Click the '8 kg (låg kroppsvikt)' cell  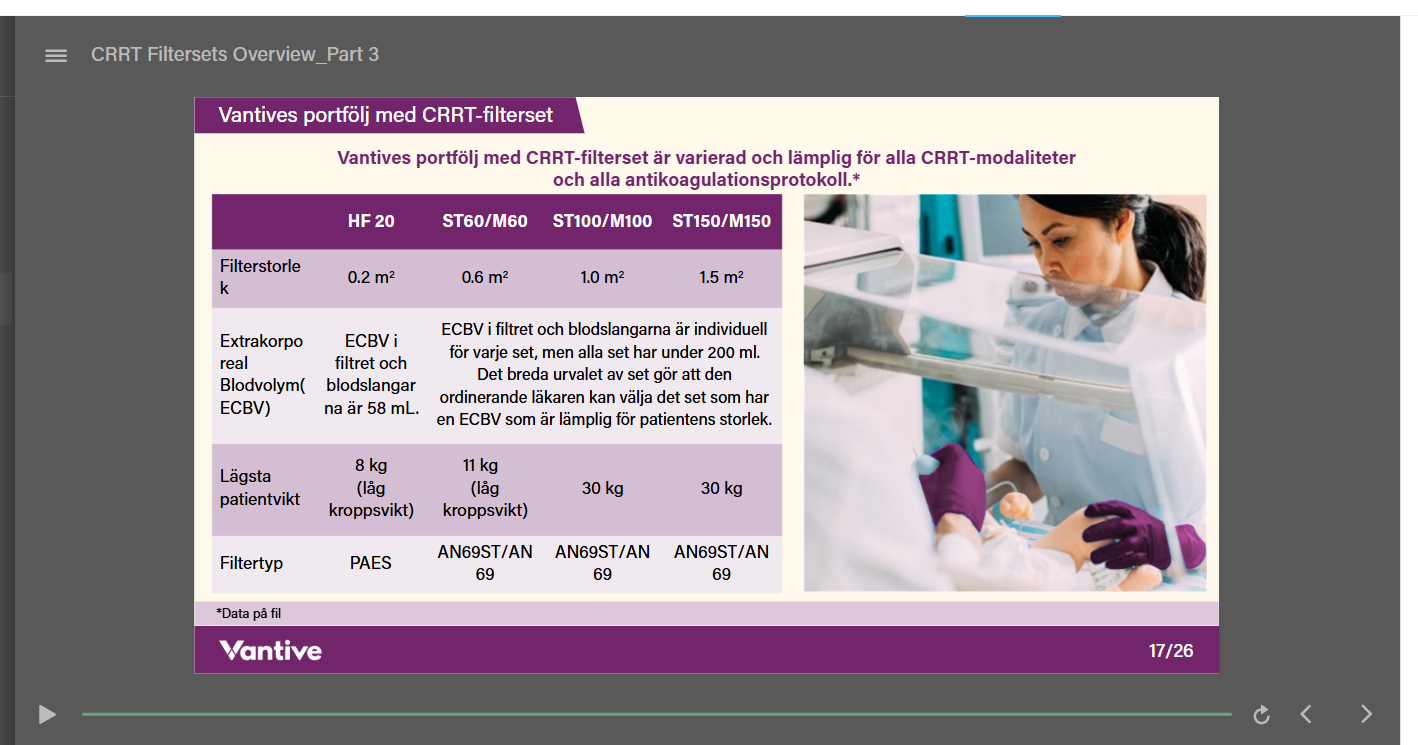371,487
